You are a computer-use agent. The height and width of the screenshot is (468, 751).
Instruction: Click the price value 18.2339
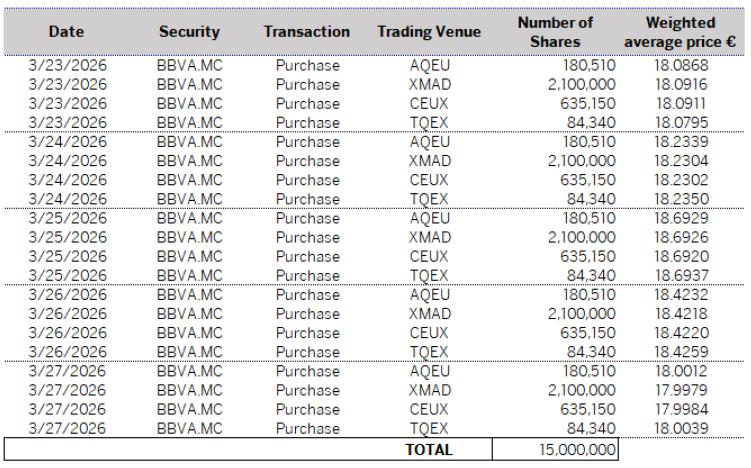click(680, 142)
